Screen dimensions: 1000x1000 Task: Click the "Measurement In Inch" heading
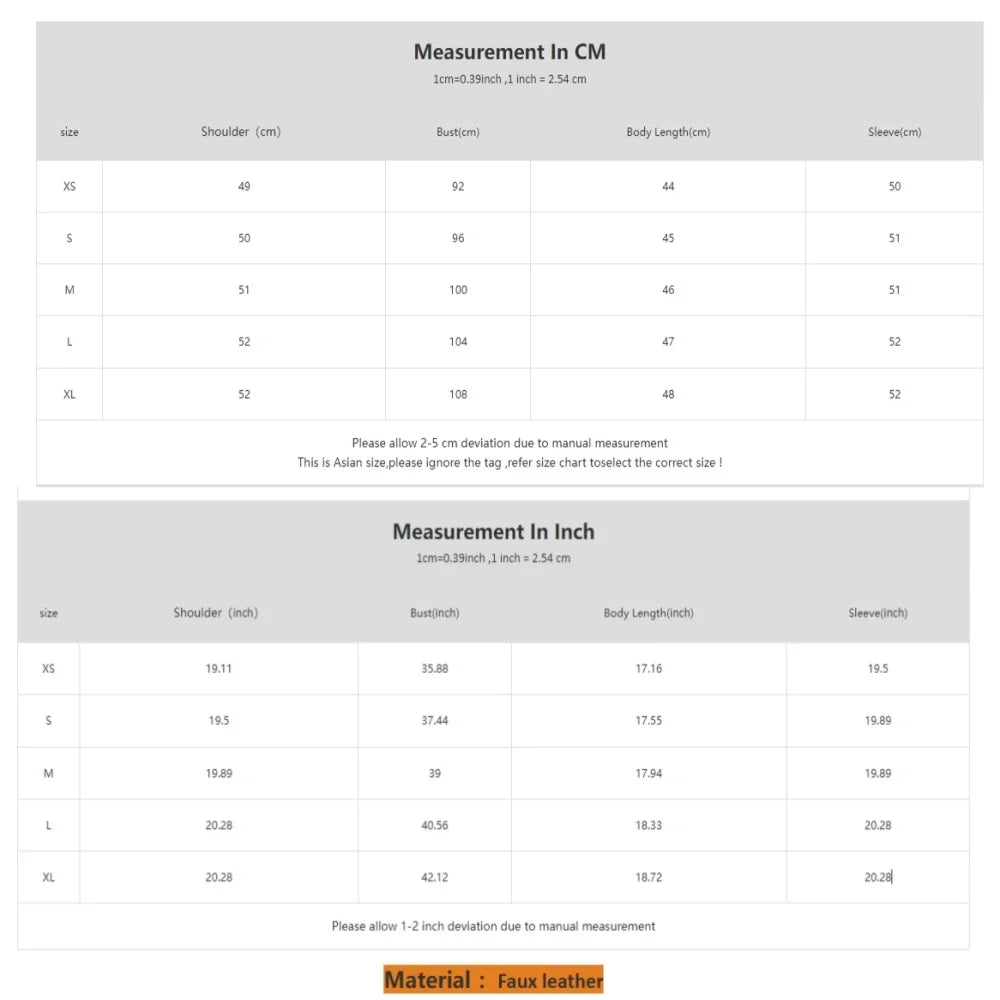[x=493, y=532]
